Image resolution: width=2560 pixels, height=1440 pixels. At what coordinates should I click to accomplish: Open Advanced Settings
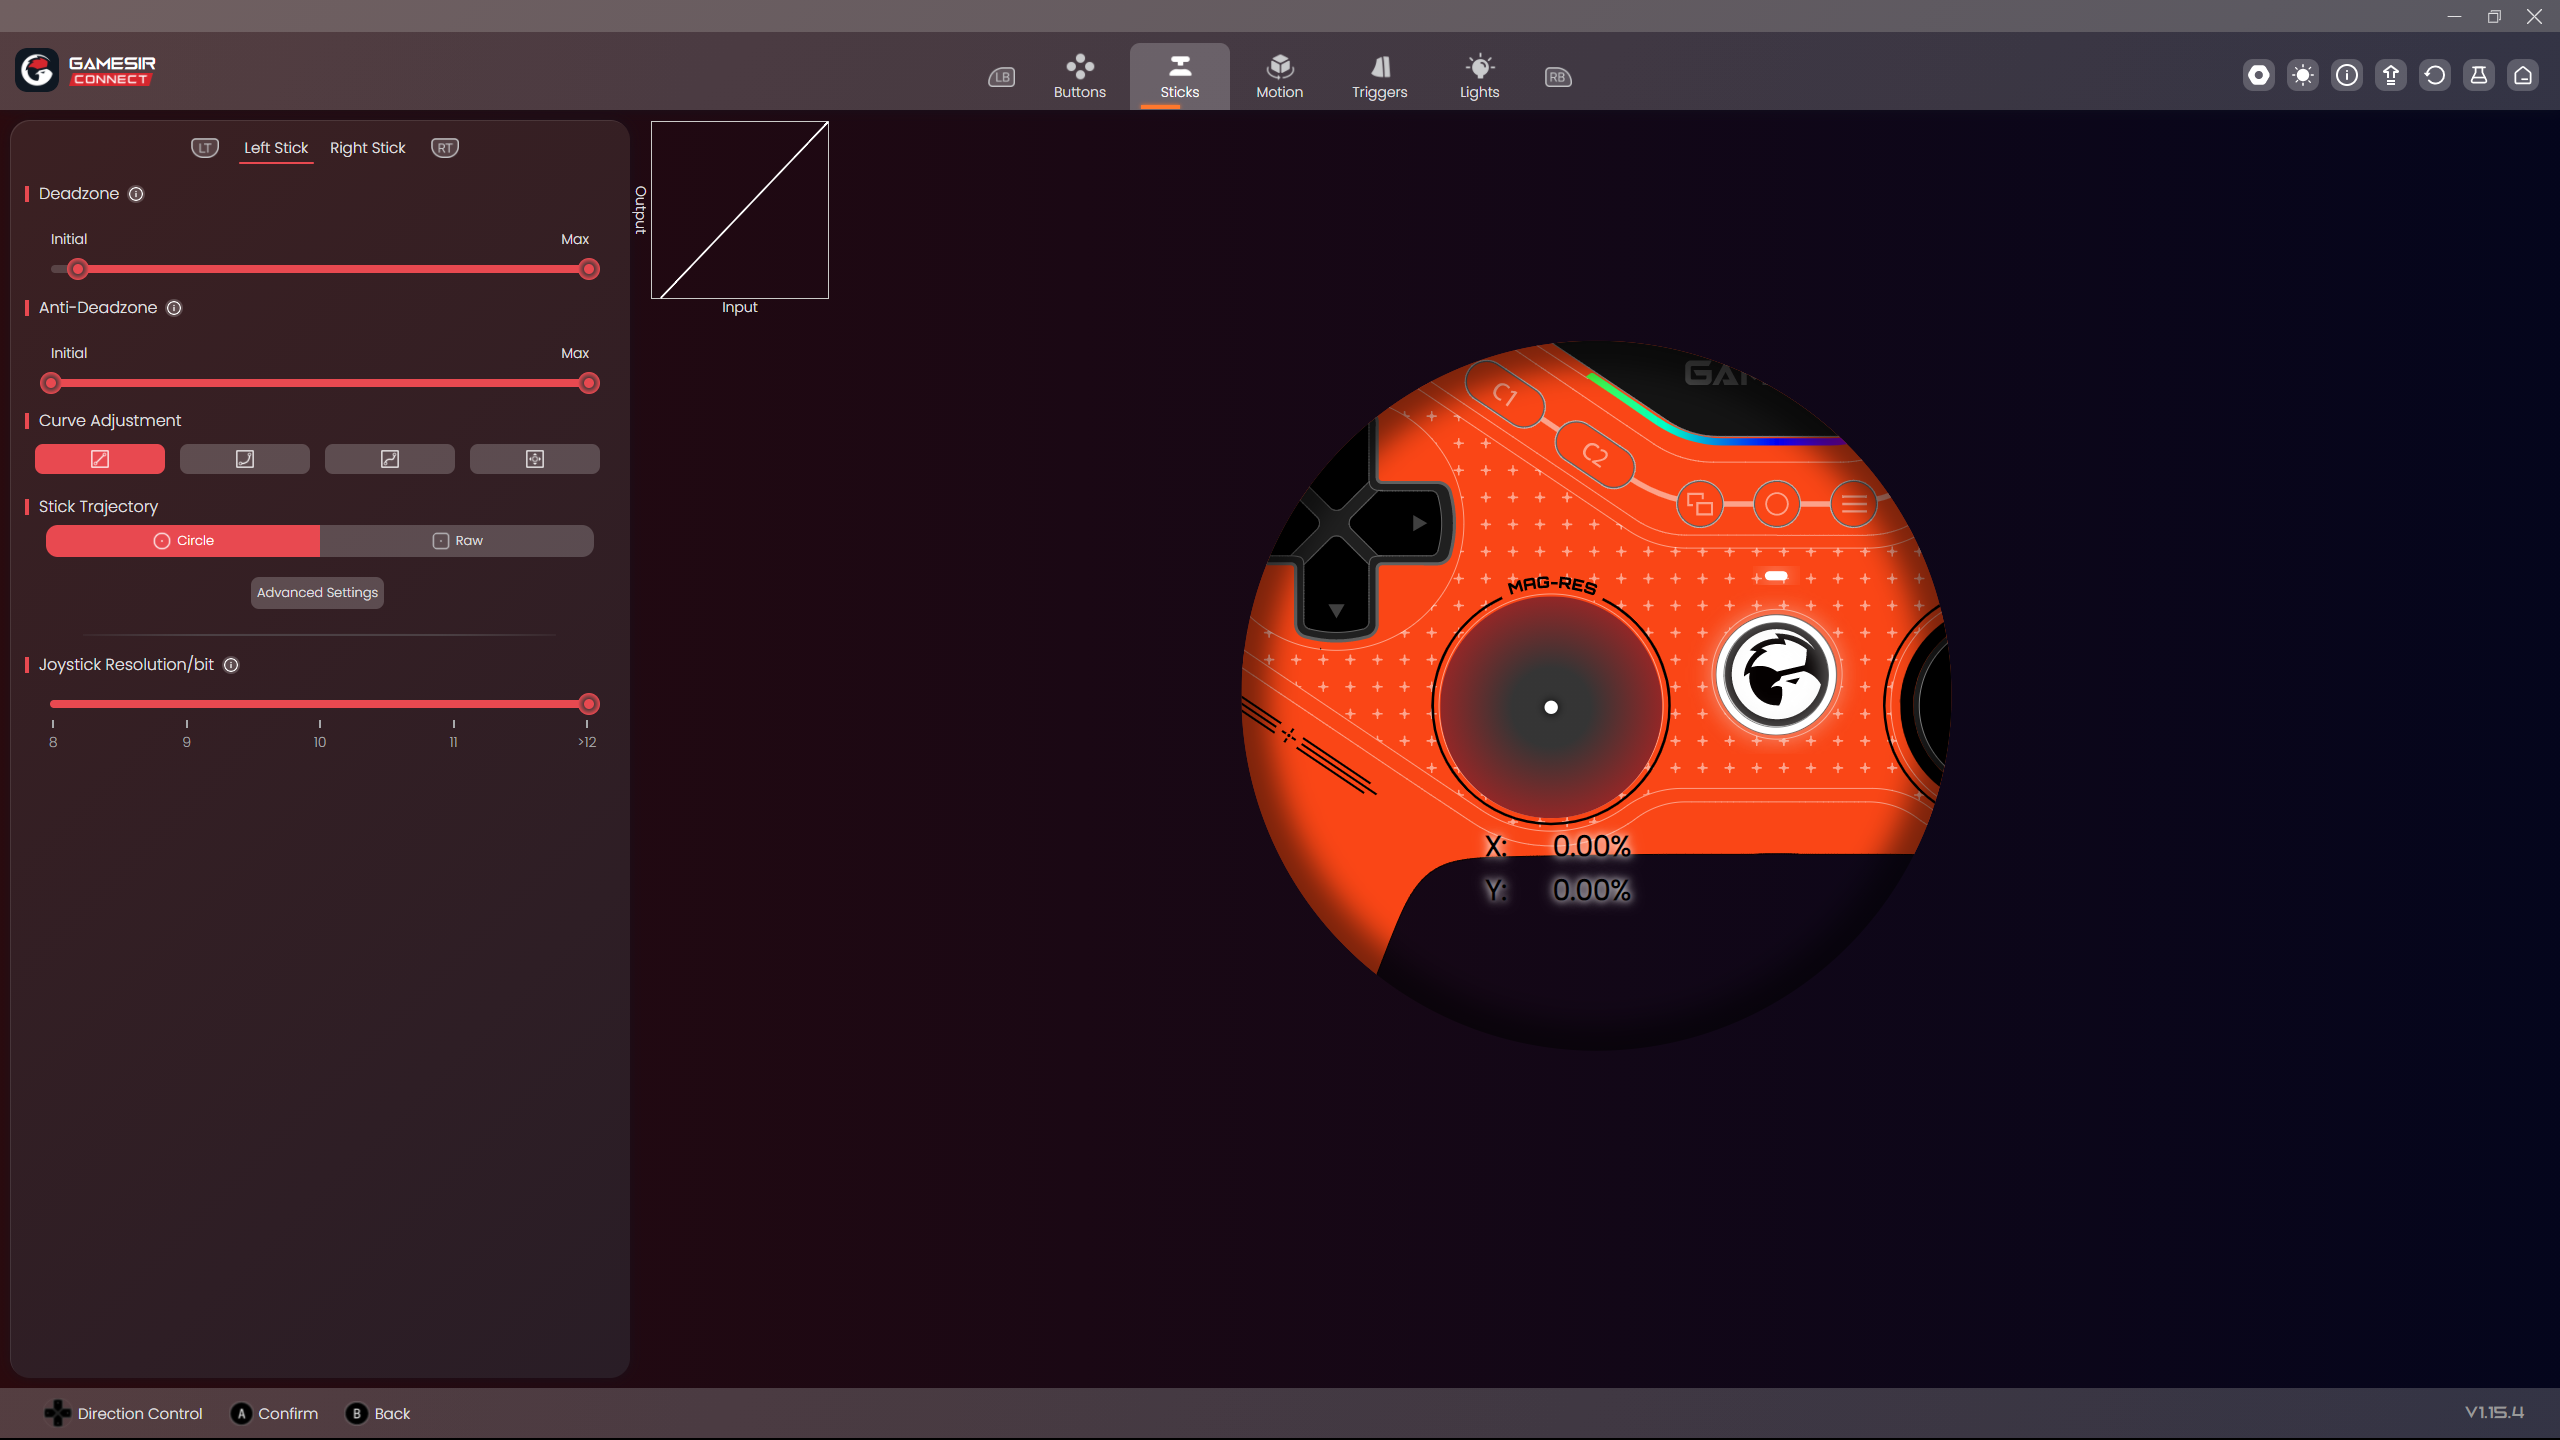tap(317, 593)
